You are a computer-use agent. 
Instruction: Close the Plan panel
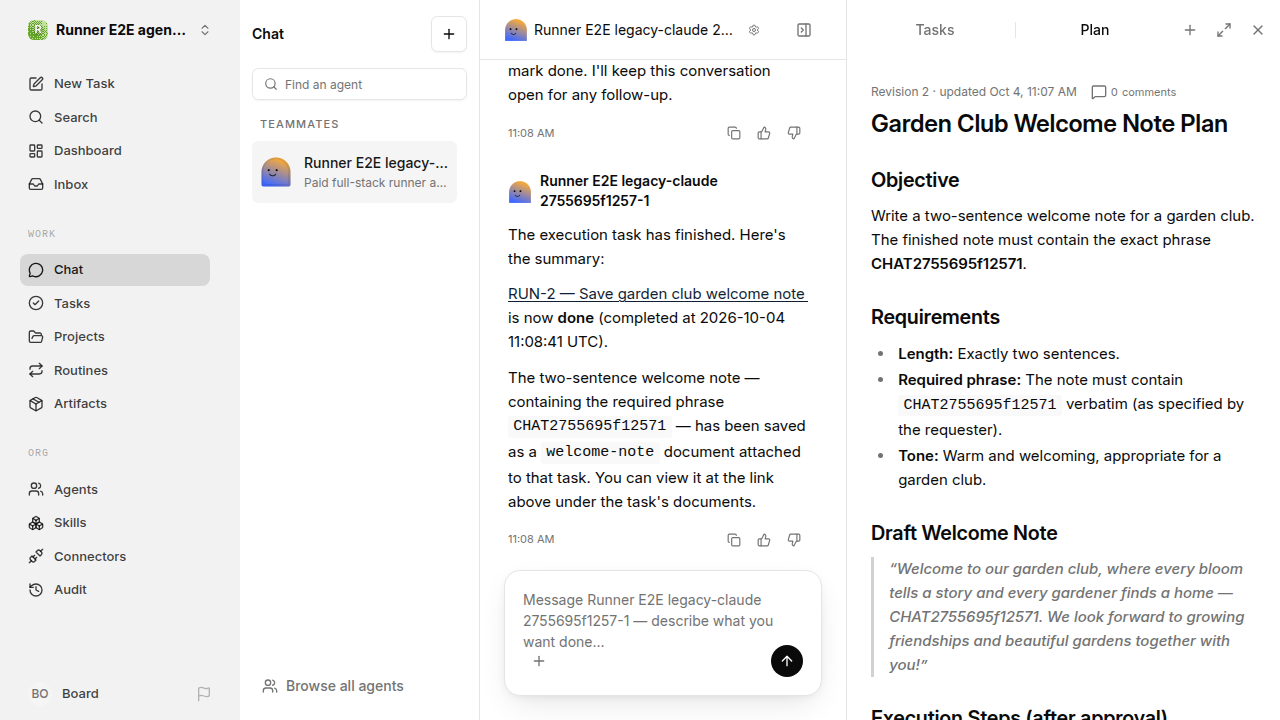(x=1258, y=30)
